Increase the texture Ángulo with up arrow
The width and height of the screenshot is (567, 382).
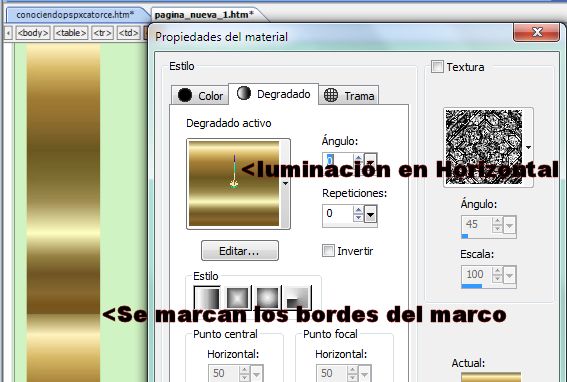point(498,221)
